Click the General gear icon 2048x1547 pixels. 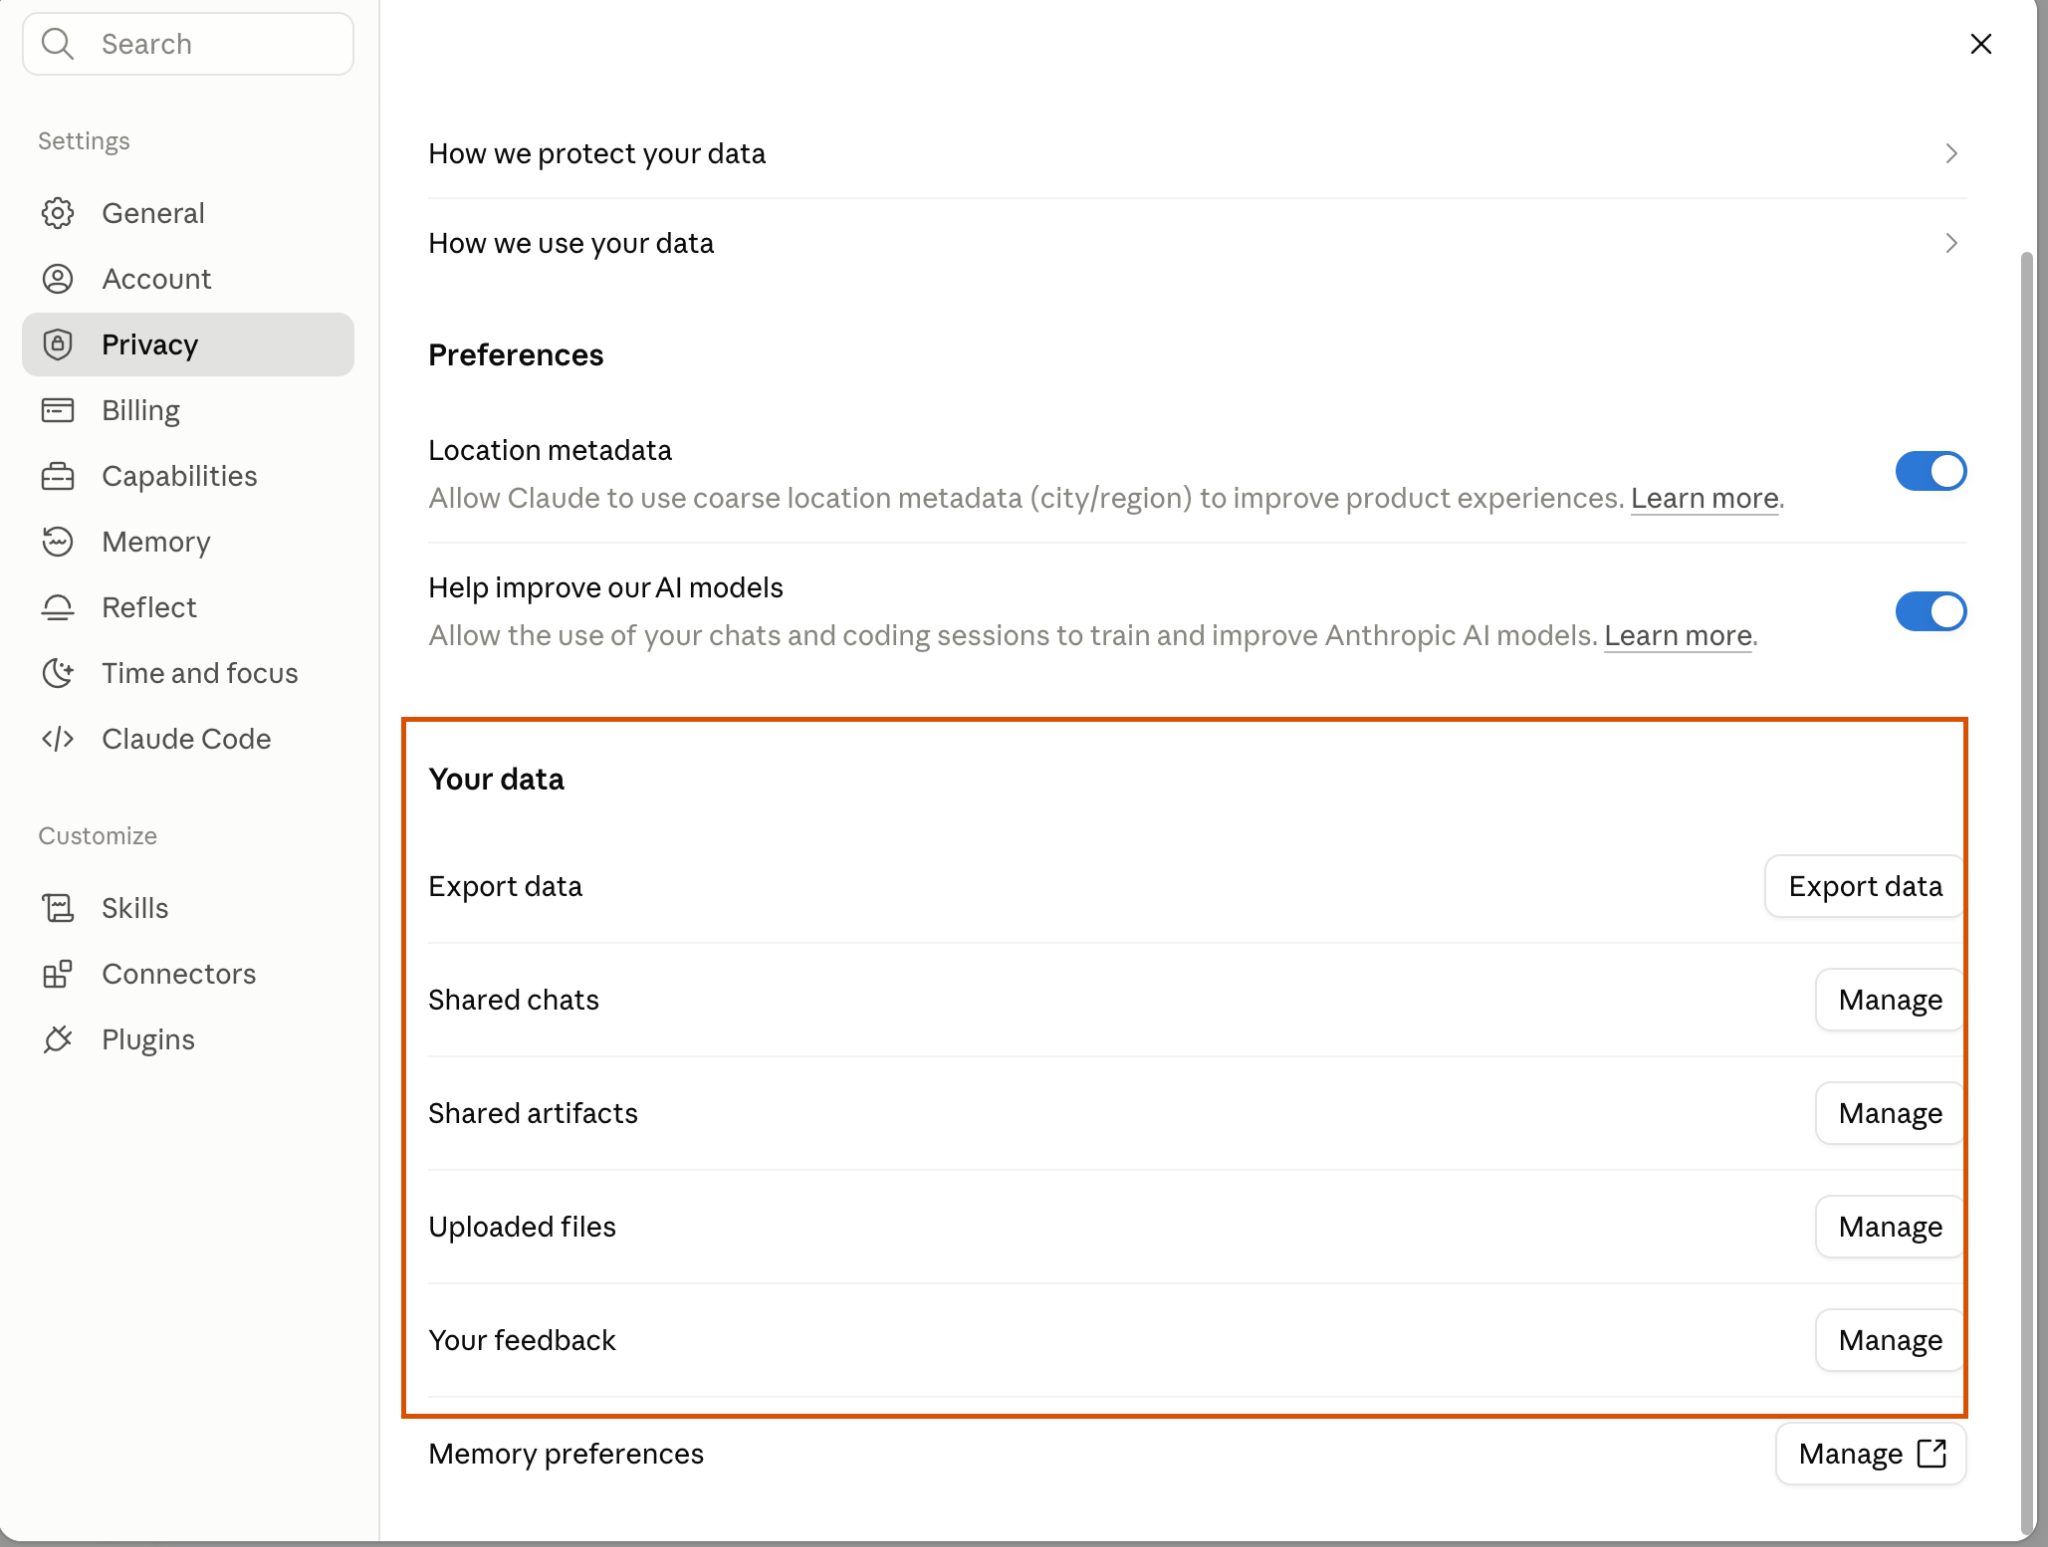click(58, 213)
